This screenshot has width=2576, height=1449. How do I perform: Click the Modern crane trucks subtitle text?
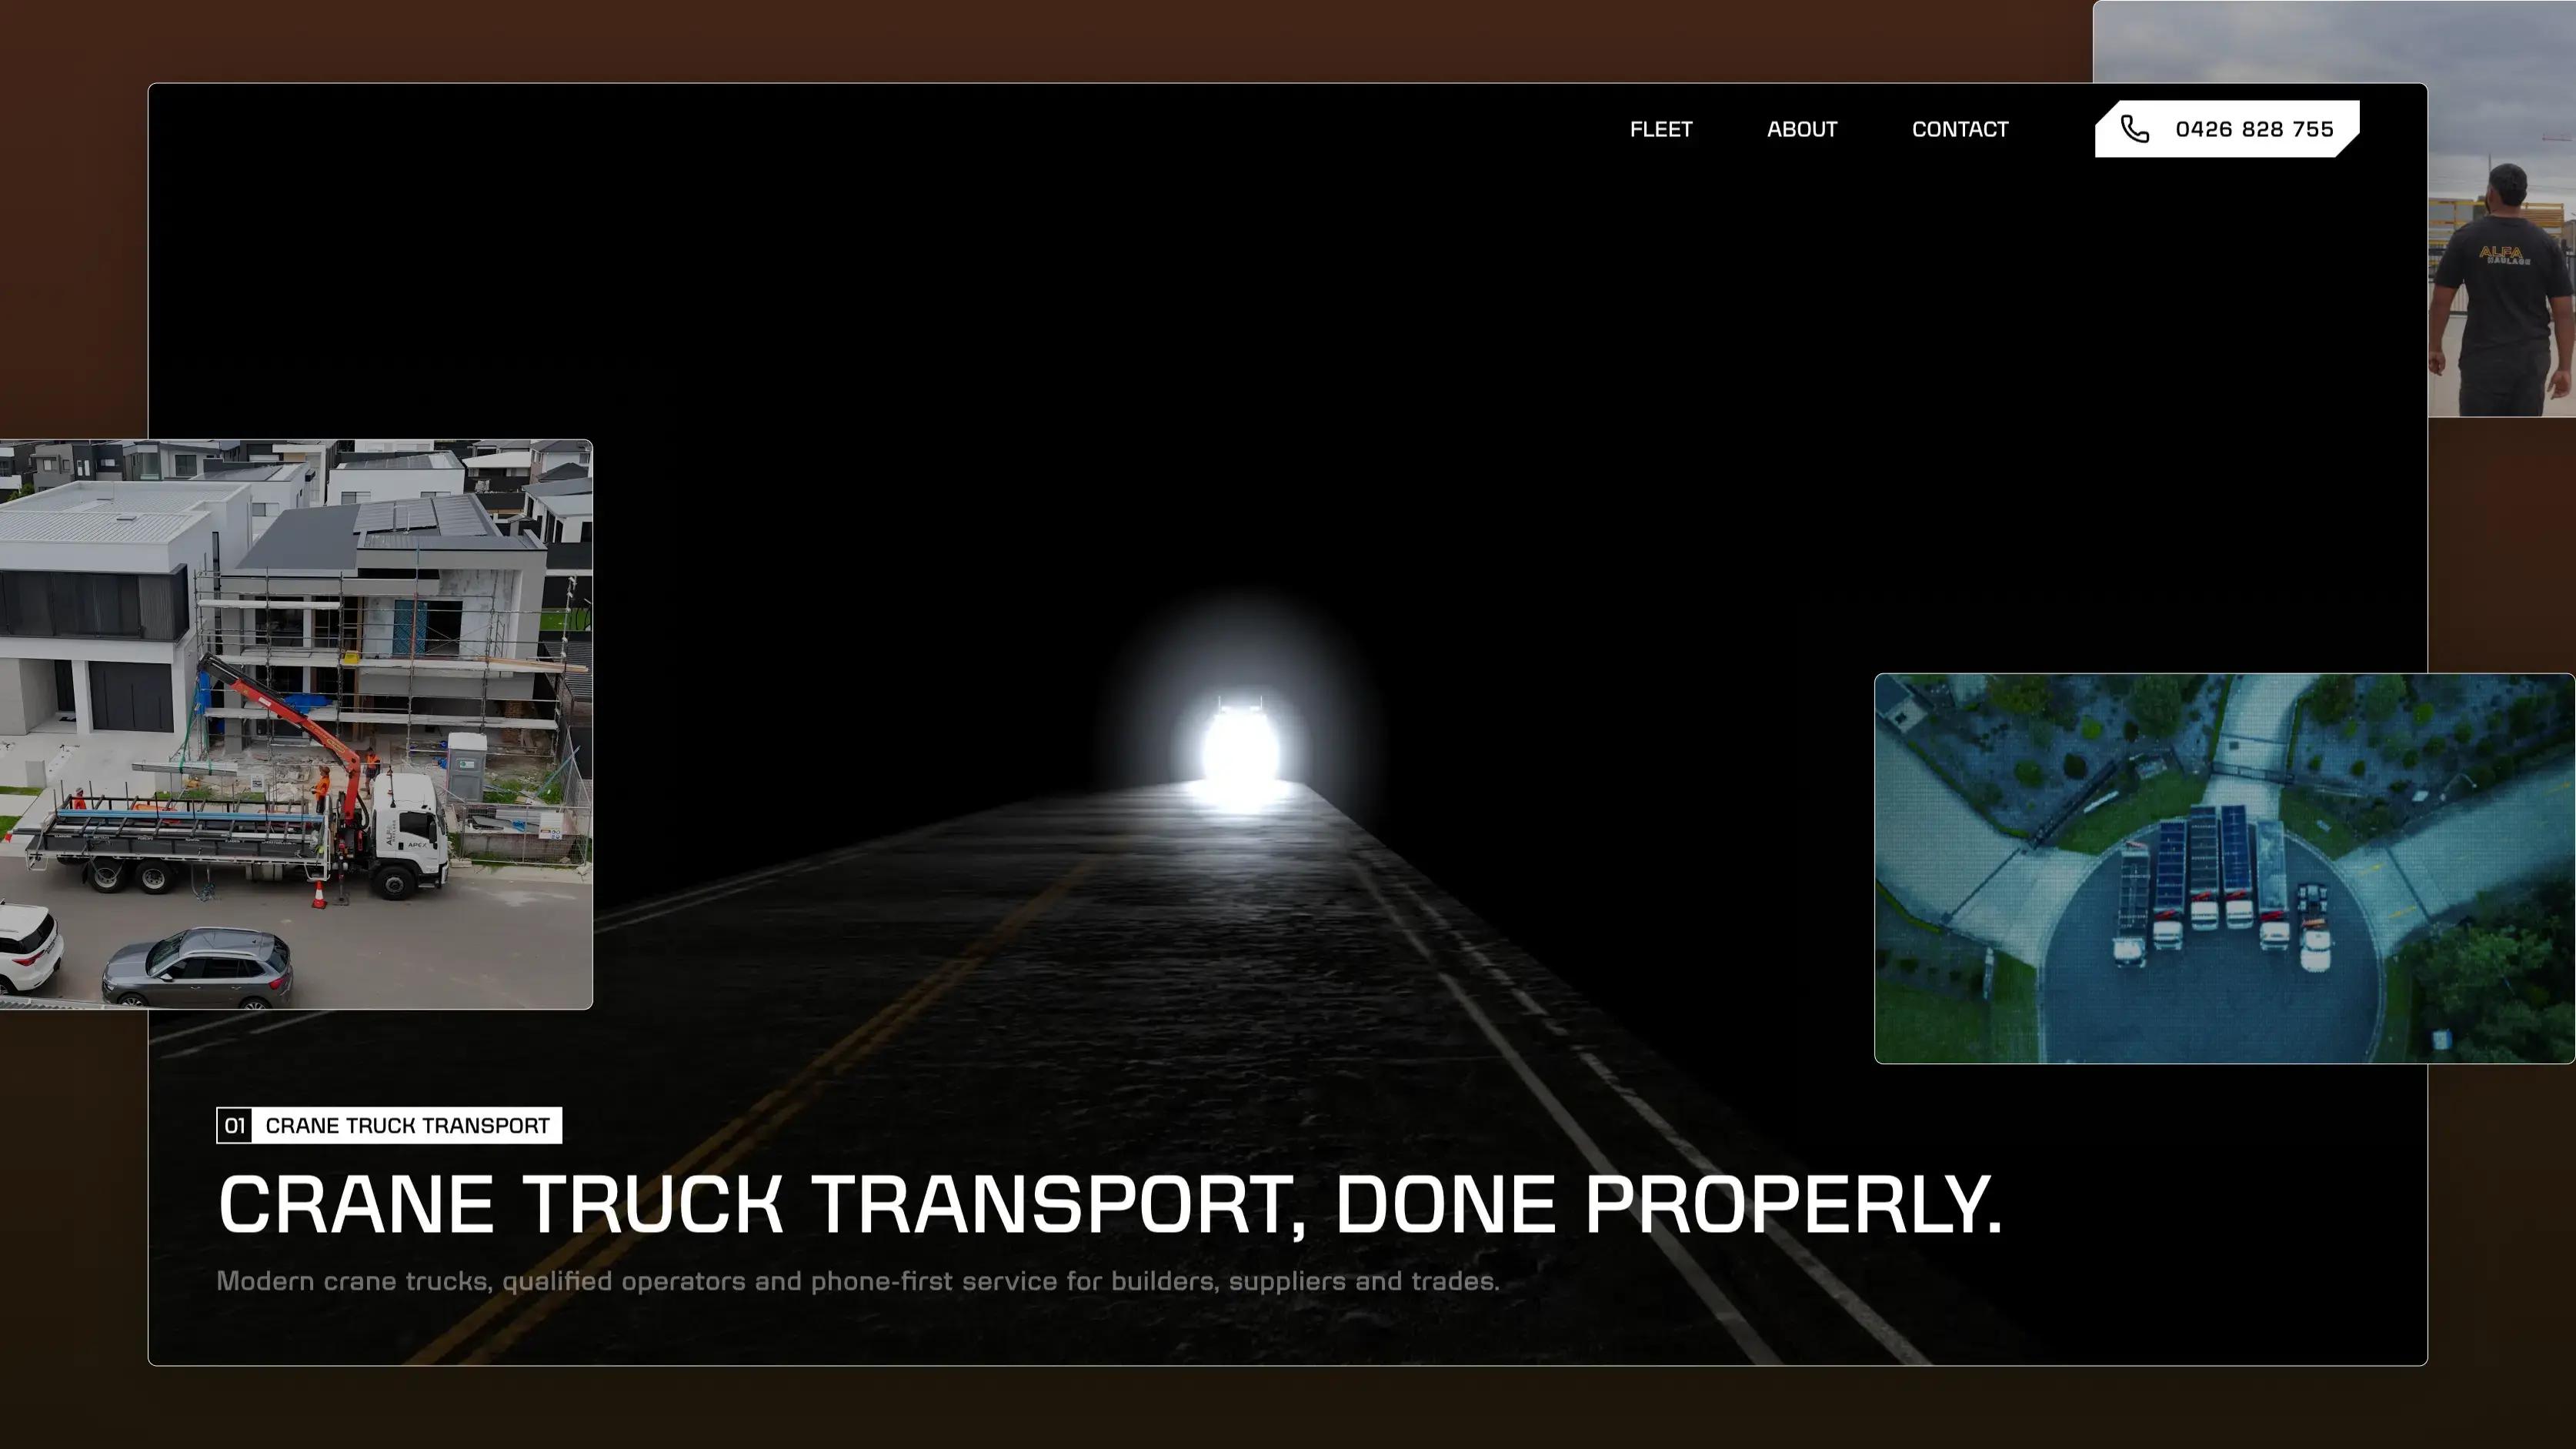click(858, 1281)
